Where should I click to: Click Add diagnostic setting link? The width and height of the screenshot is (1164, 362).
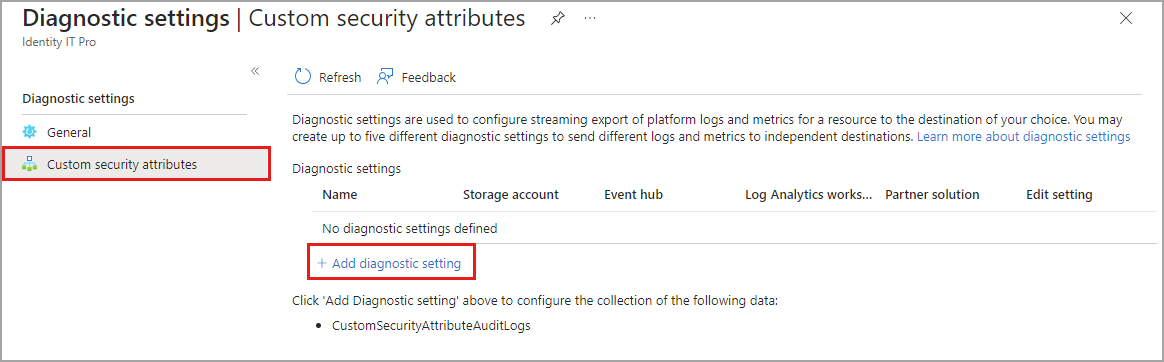coord(396,263)
